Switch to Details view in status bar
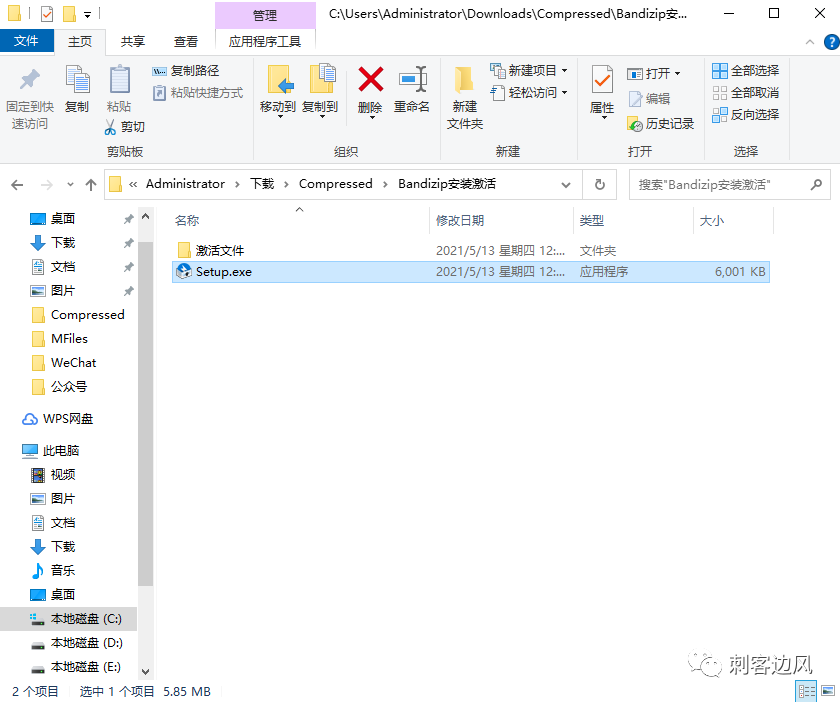 (x=806, y=692)
